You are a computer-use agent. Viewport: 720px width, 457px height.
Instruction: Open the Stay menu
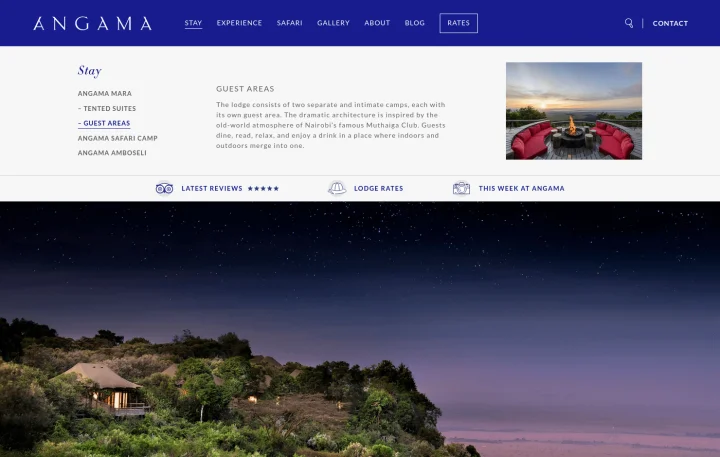tap(193, 23)
